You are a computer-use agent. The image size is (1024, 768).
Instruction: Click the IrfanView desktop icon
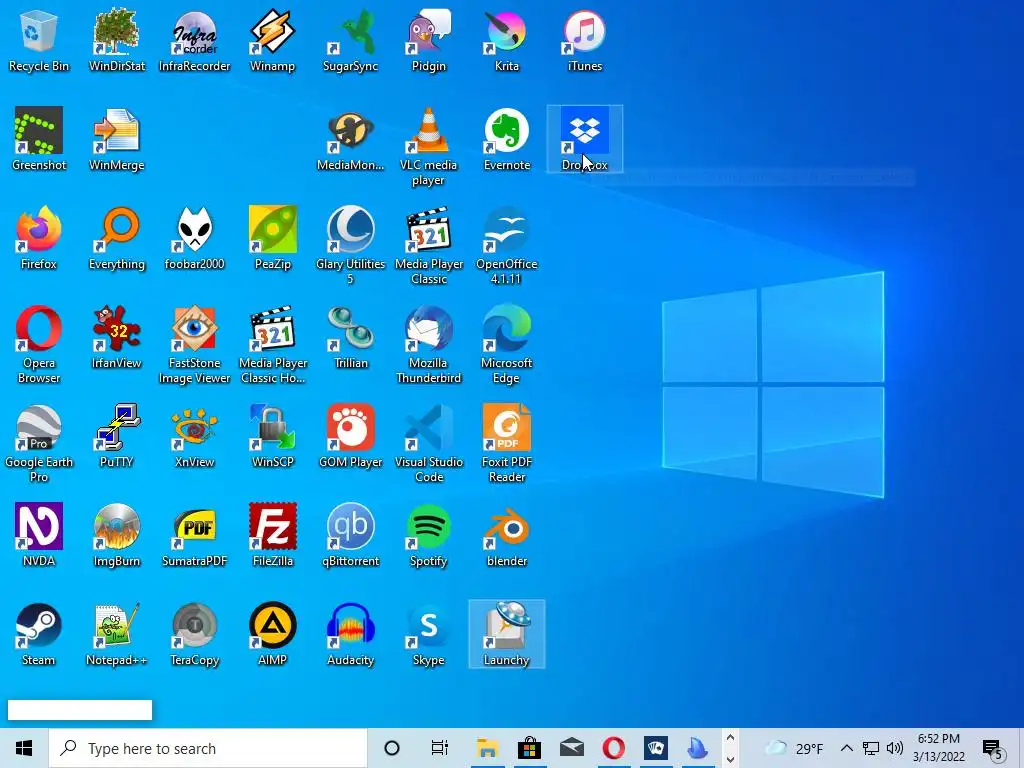(117, 337)
